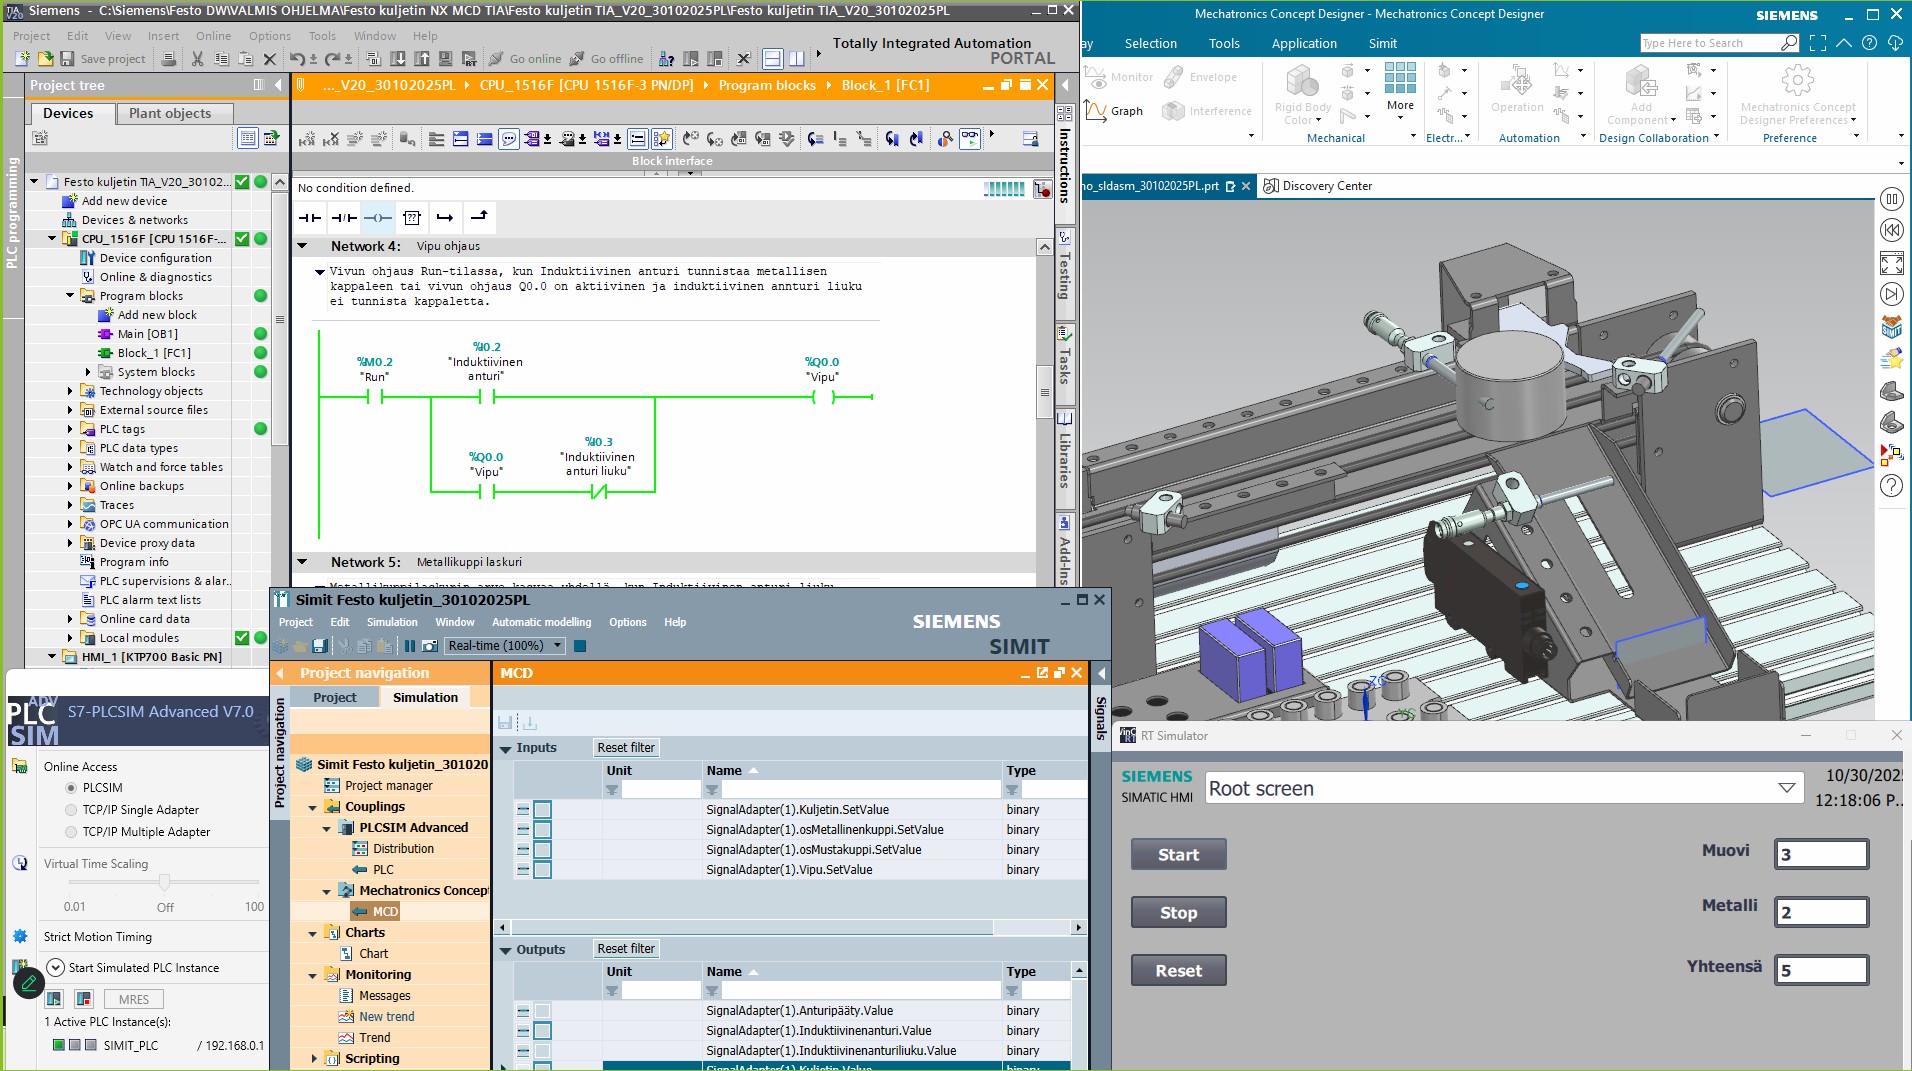Click the Virtual Time Scaling slider
Image resolution: width=1912 pixels, height=1071 pixels.
point(164,882)
